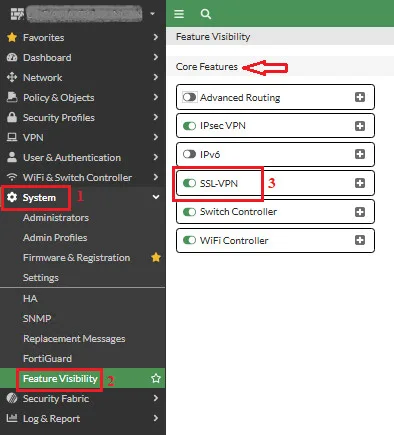Click the Feature Visibility page title
394x435 pixels.
tap(213, 37)
